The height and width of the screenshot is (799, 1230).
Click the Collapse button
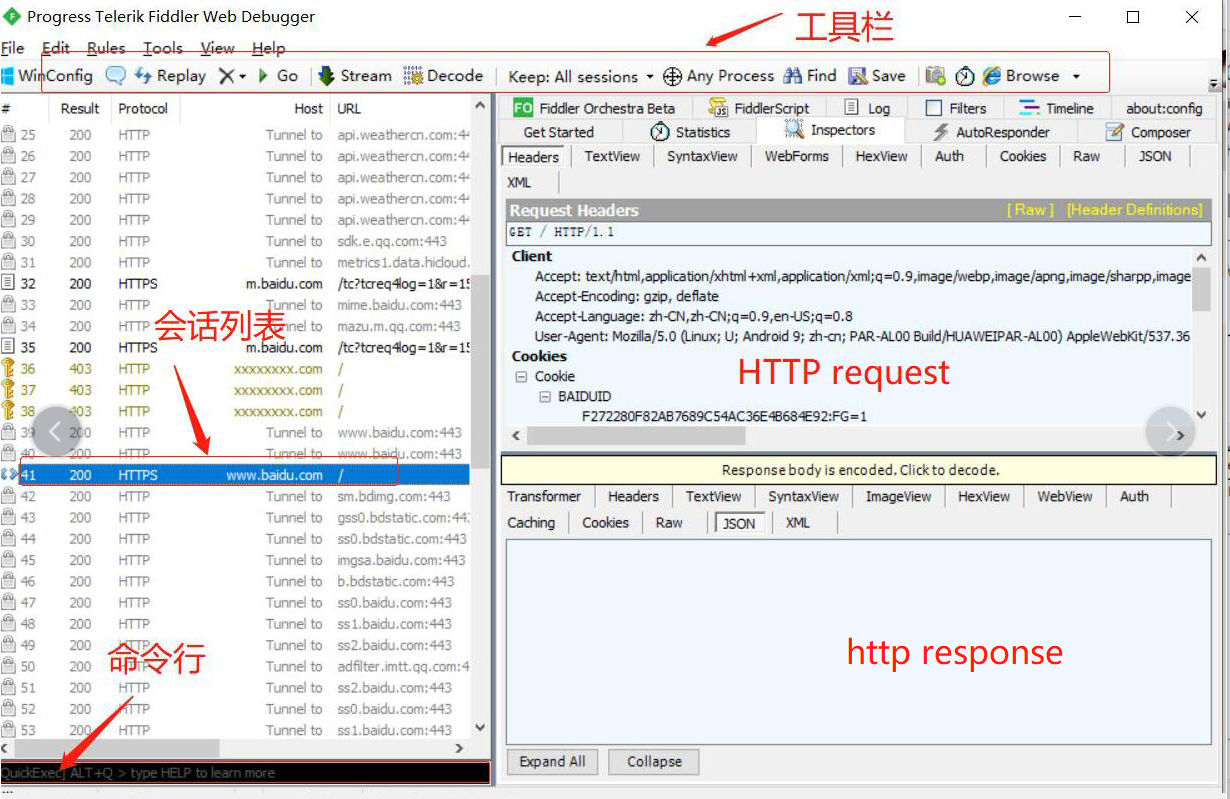coord(654,761)
